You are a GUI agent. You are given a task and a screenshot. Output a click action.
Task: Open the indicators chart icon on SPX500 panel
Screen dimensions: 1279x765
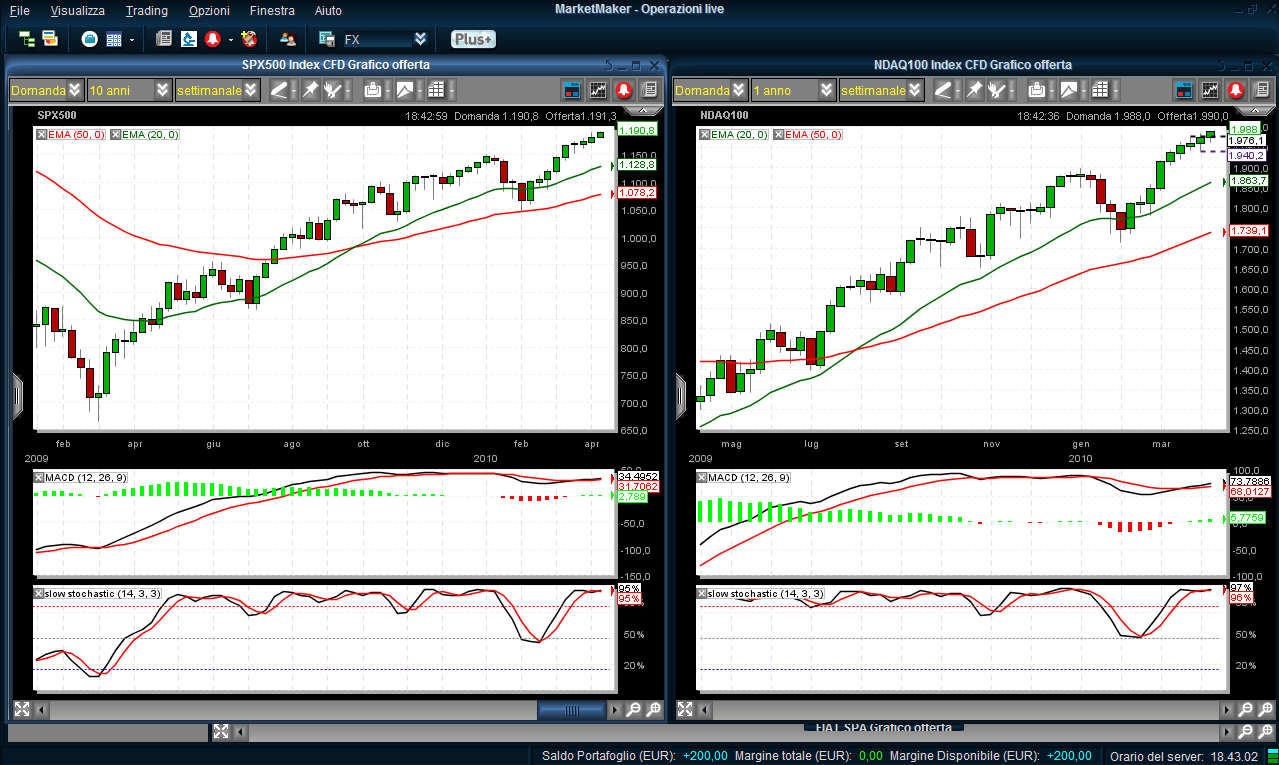[598, 90]
